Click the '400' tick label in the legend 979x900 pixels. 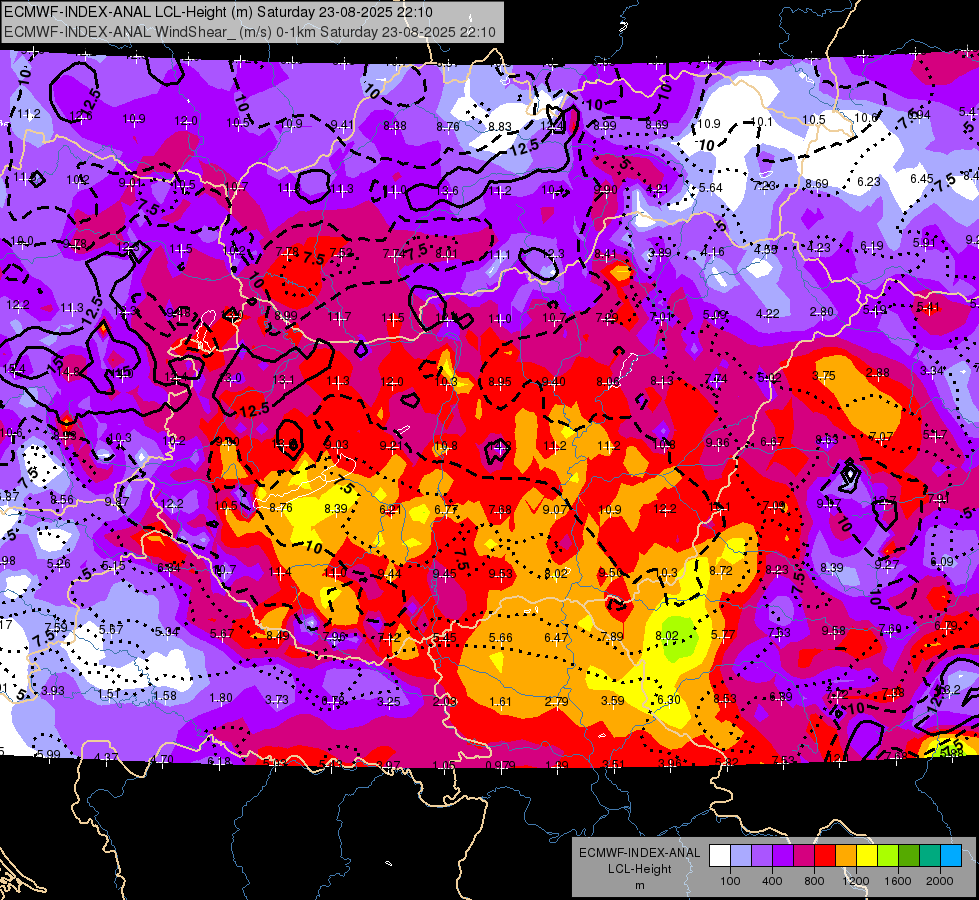click(x=772, y=881)
